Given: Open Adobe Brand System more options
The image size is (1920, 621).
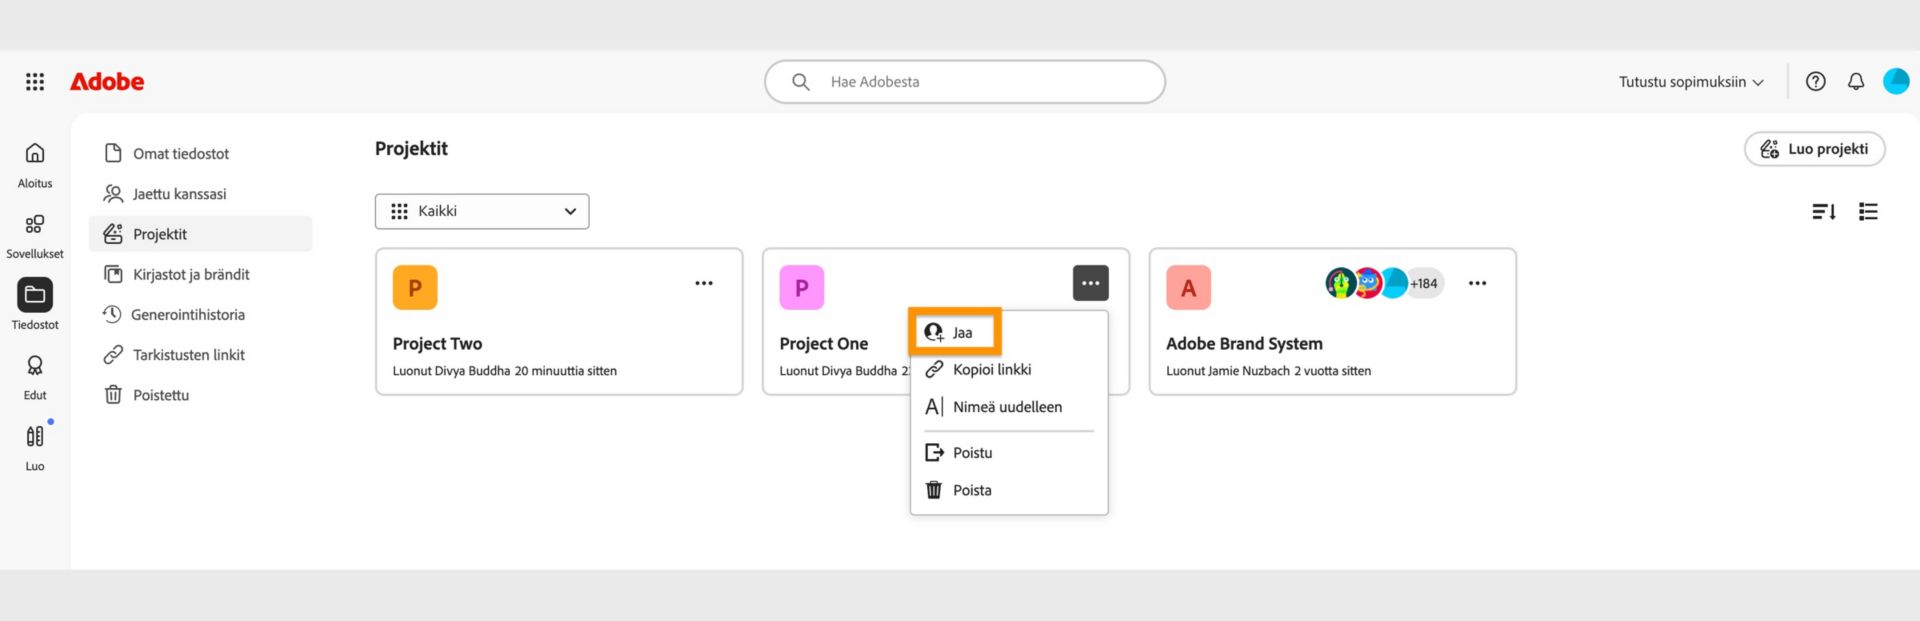Looking at the screenshot, I should point(1477,283).
